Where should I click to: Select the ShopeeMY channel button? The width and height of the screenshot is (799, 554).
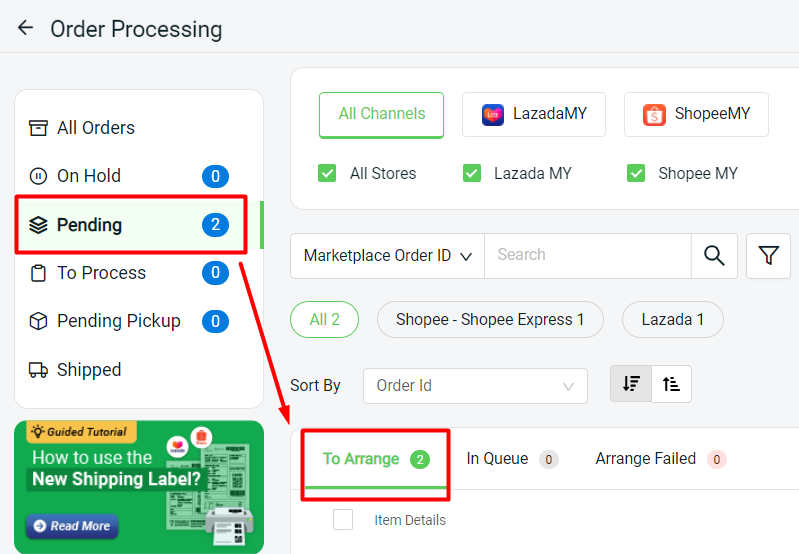(x=696, y=114)
